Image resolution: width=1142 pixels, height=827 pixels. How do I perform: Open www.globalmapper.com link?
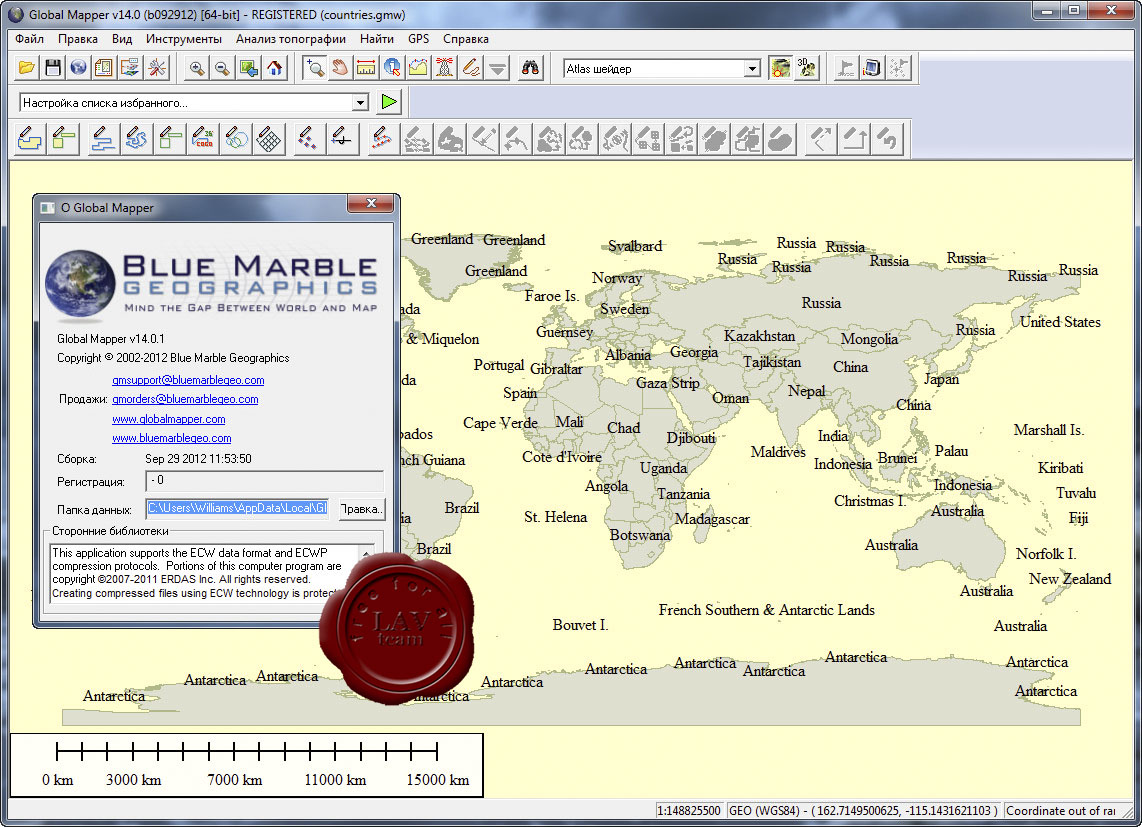click(169, 419)
